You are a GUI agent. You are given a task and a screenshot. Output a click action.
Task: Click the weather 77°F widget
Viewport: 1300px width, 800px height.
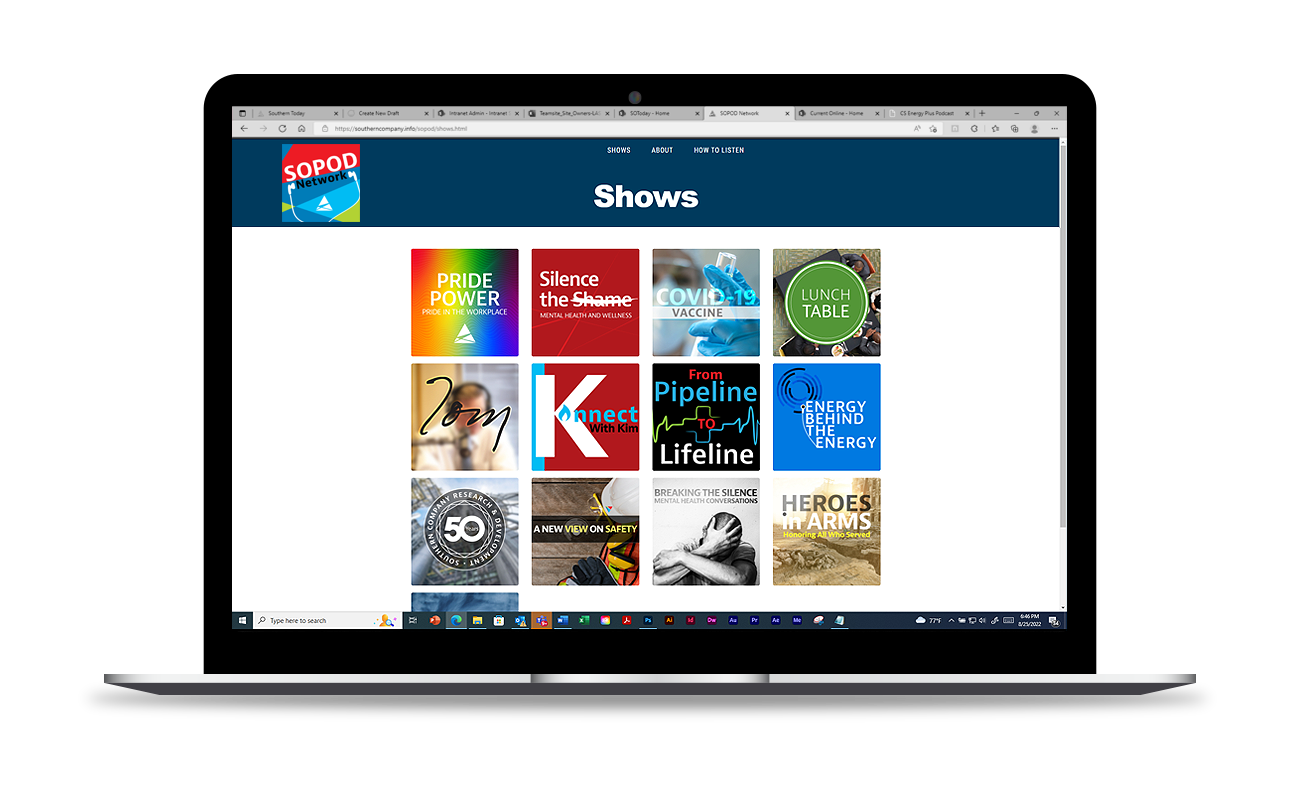[928, 621]
